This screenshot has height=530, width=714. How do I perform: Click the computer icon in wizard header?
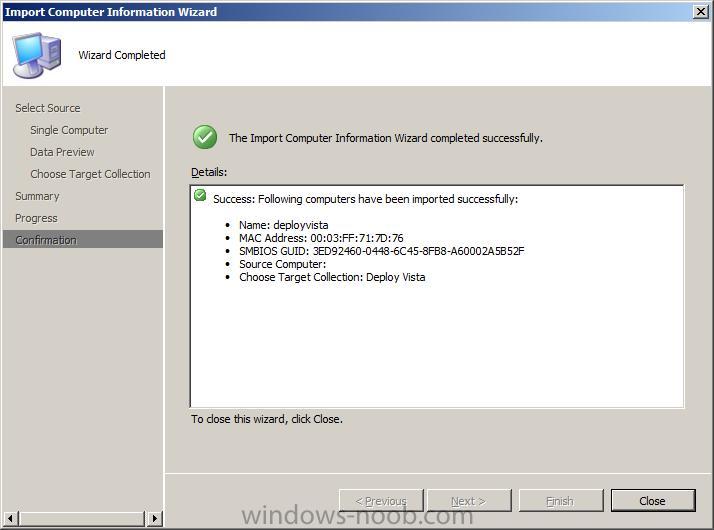click(x=36, y=55)
